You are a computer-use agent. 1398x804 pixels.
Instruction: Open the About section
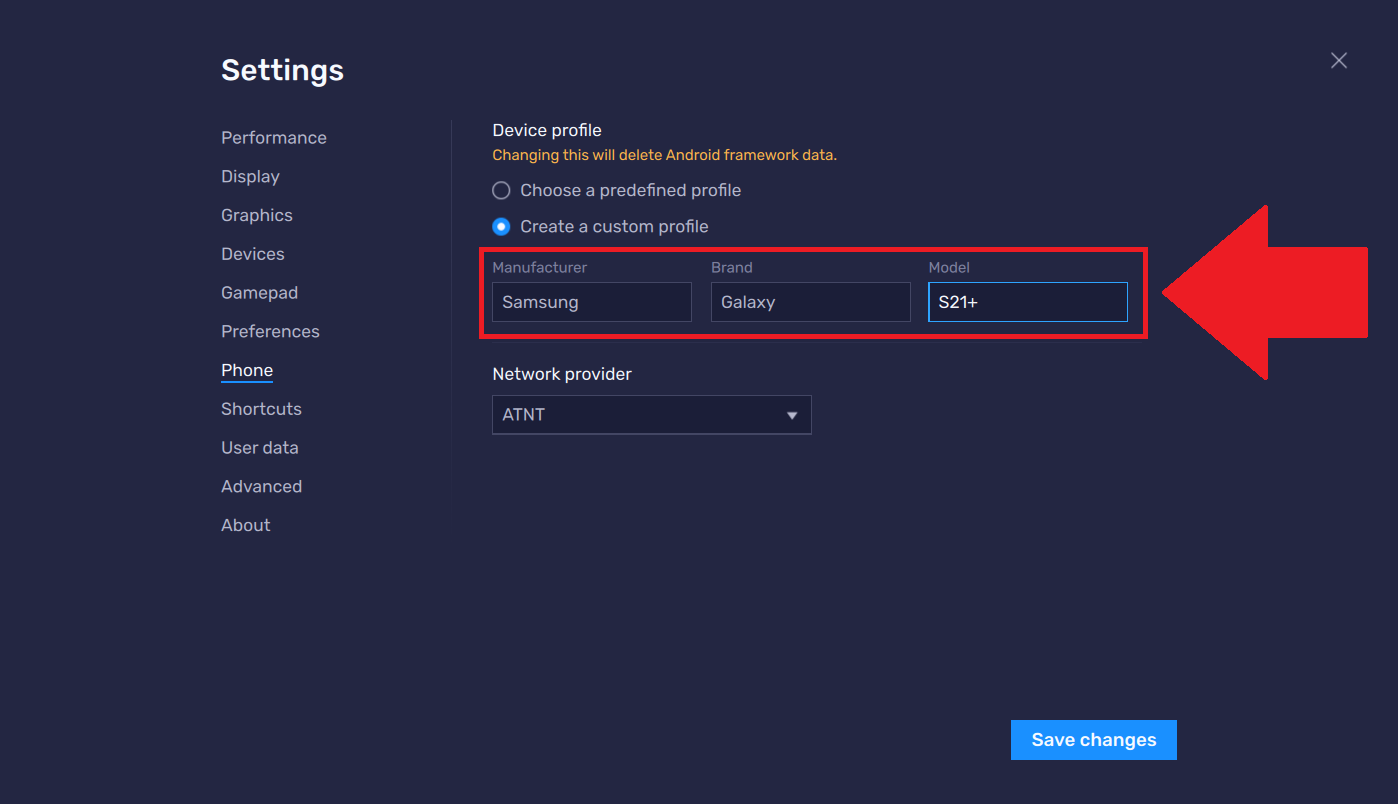click(245, 524)
